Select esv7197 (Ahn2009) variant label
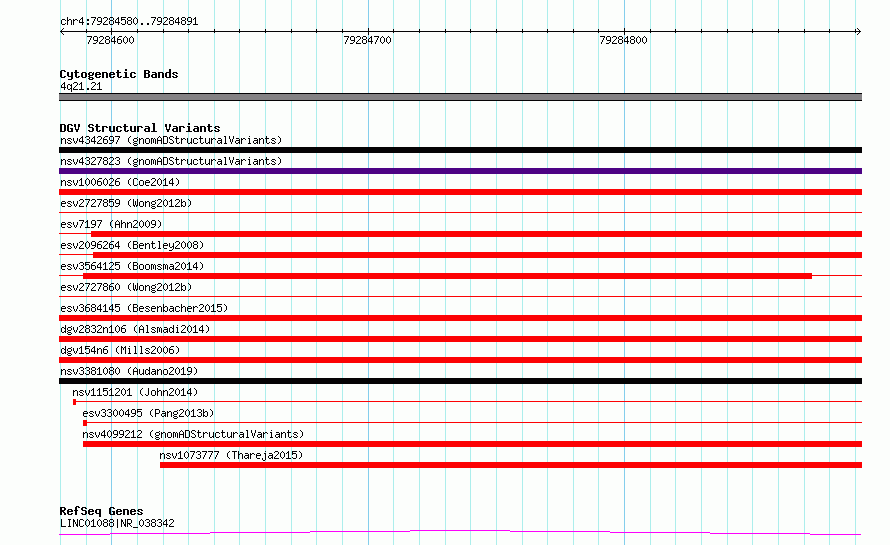 click(111, 224)
